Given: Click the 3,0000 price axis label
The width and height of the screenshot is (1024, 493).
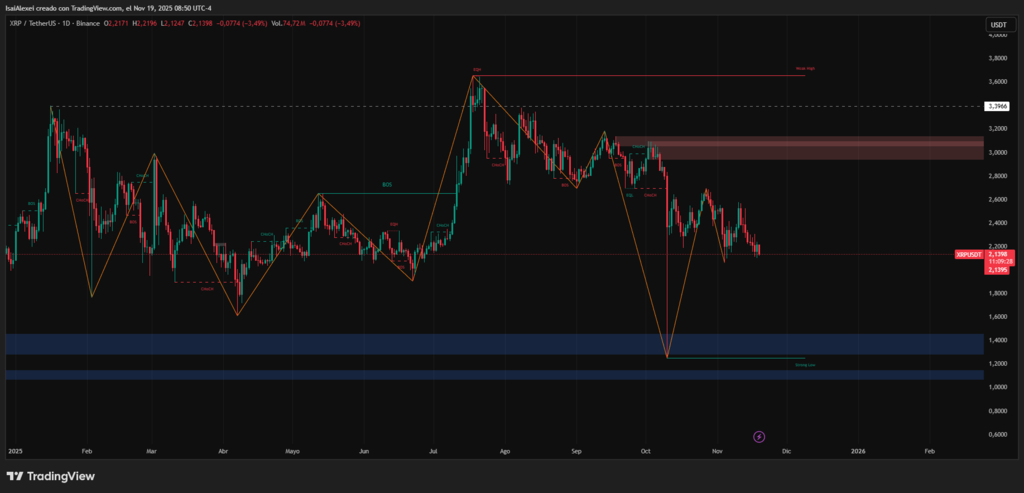Looking at the screenshot, I should pos(997,153).
